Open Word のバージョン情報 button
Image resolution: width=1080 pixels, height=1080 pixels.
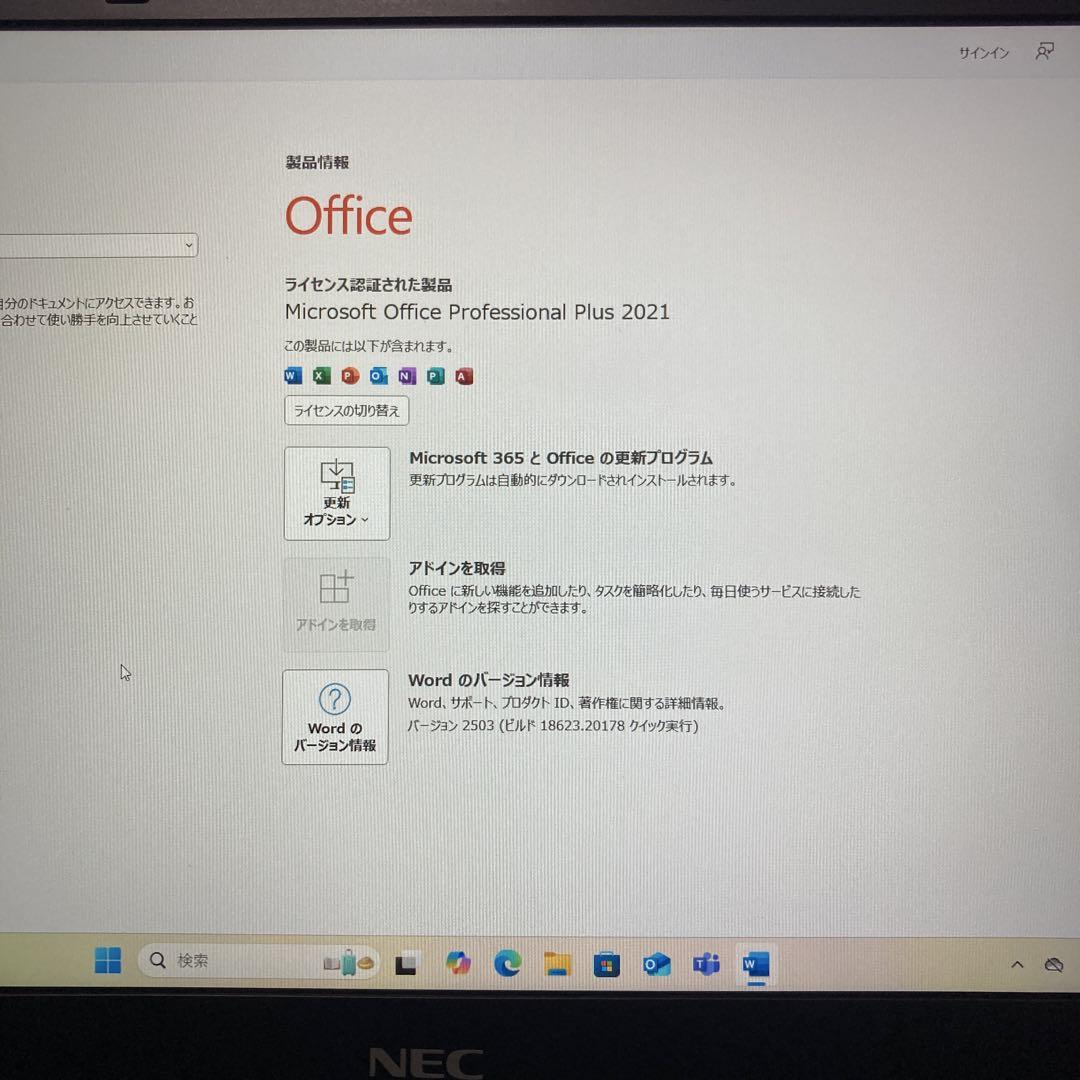coord(335,716)
